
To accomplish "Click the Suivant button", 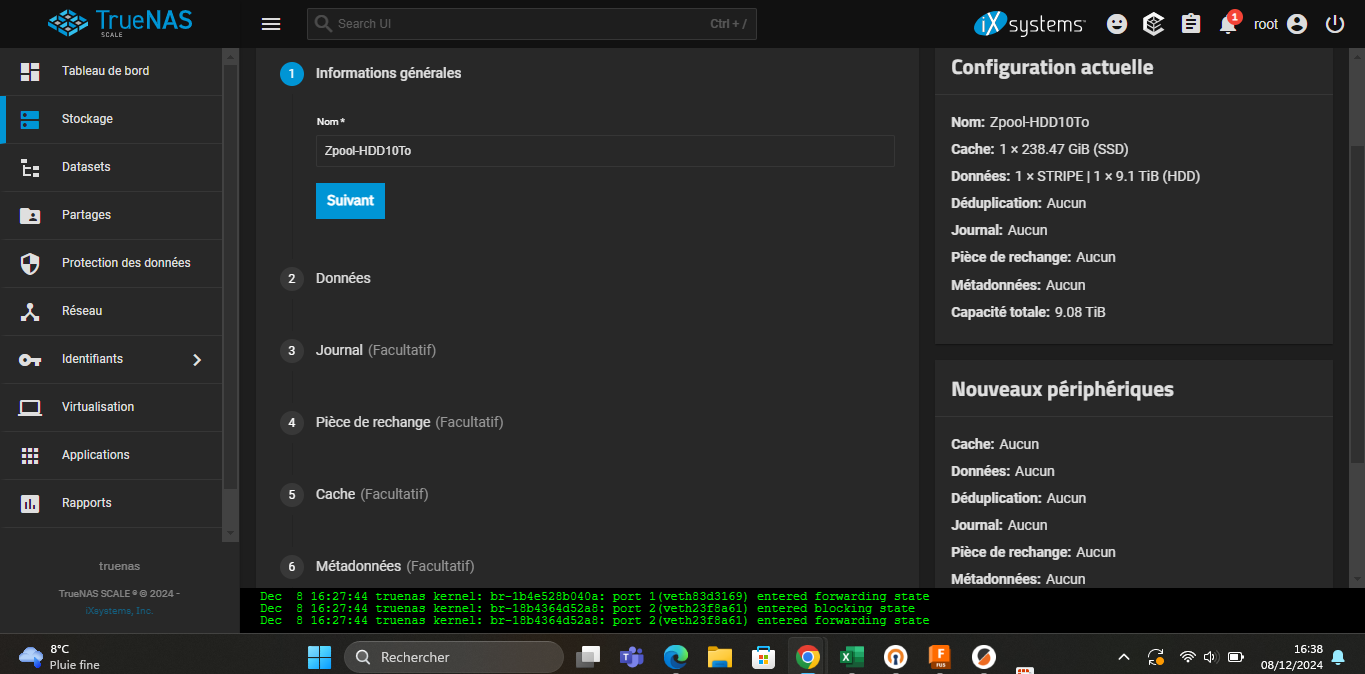I will (x=350, y=200).
